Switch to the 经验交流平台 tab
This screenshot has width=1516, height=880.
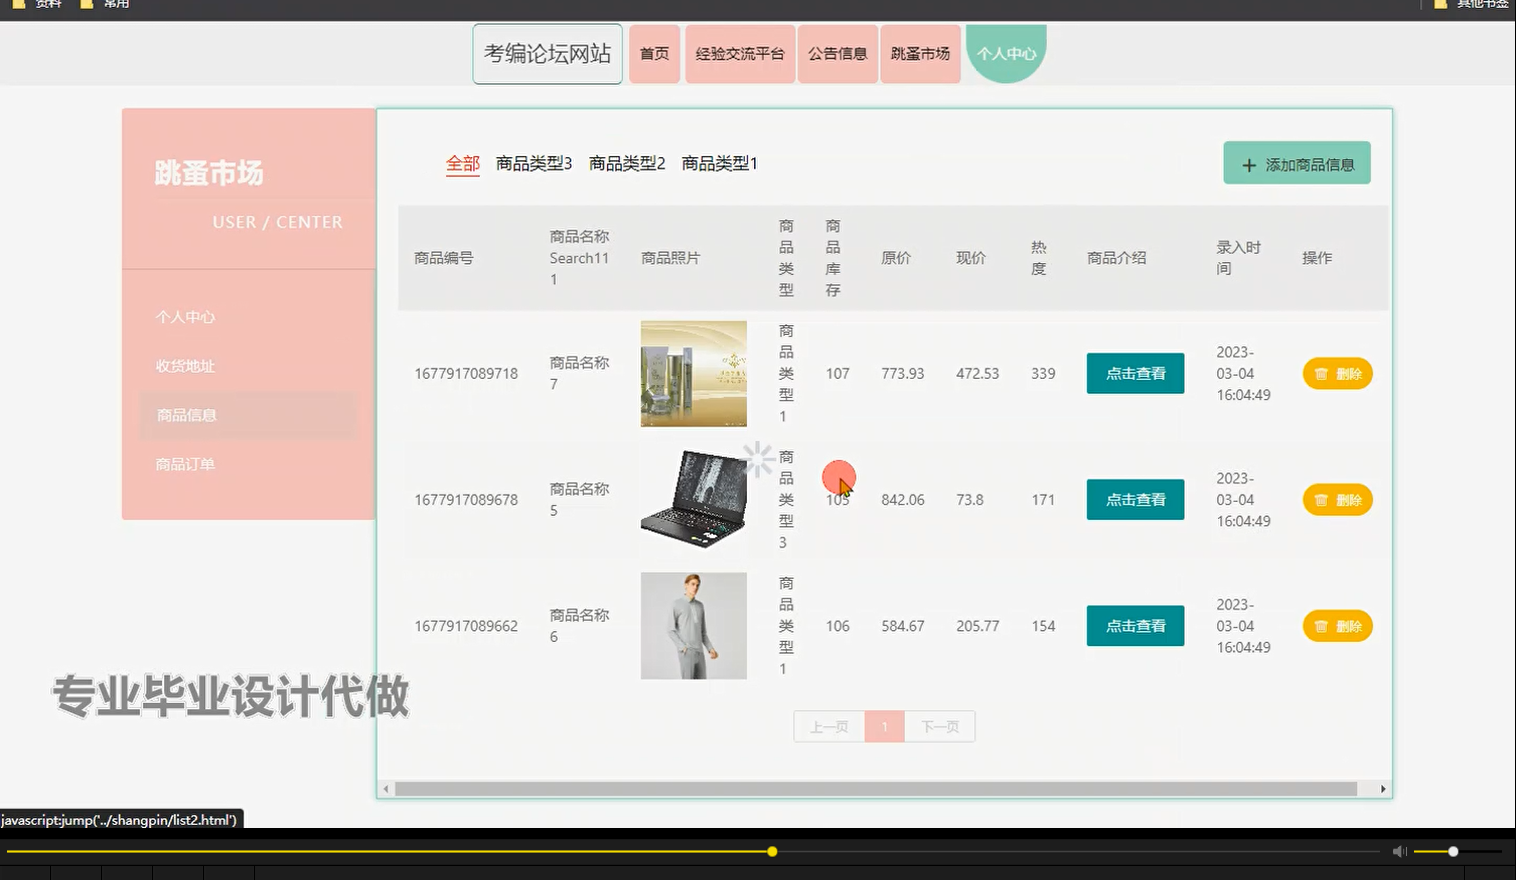pyautogui.click(x=739, y=53)
